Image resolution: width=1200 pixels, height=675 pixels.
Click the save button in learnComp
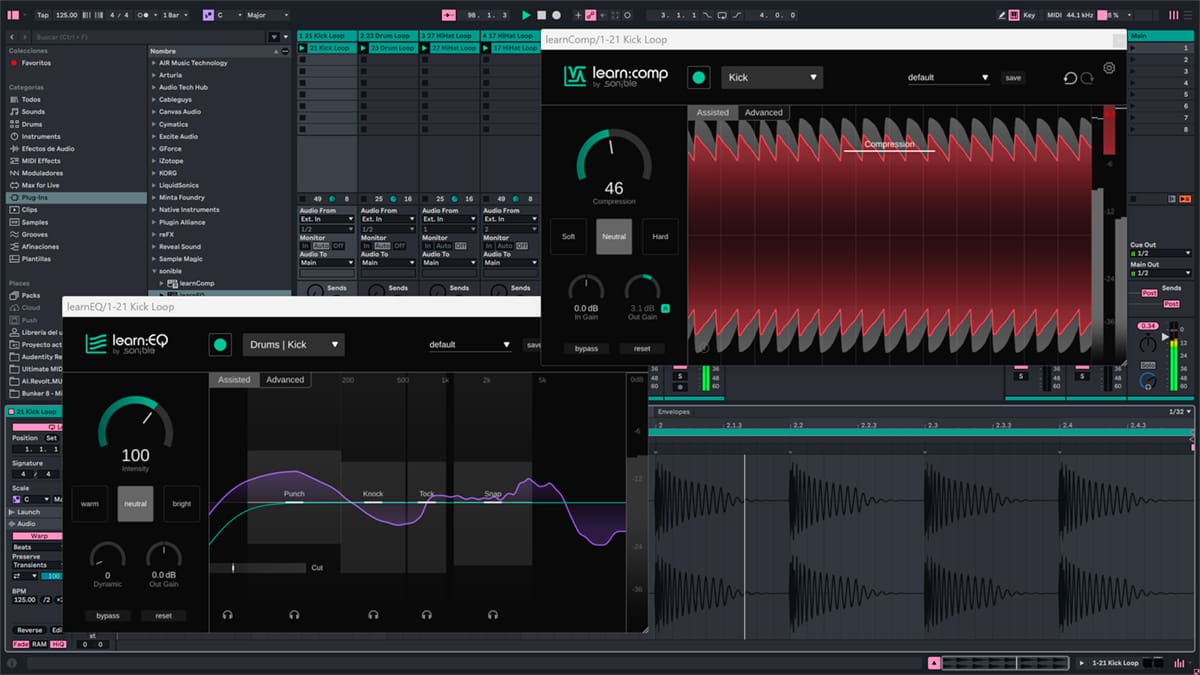[x=1013, y=78]
